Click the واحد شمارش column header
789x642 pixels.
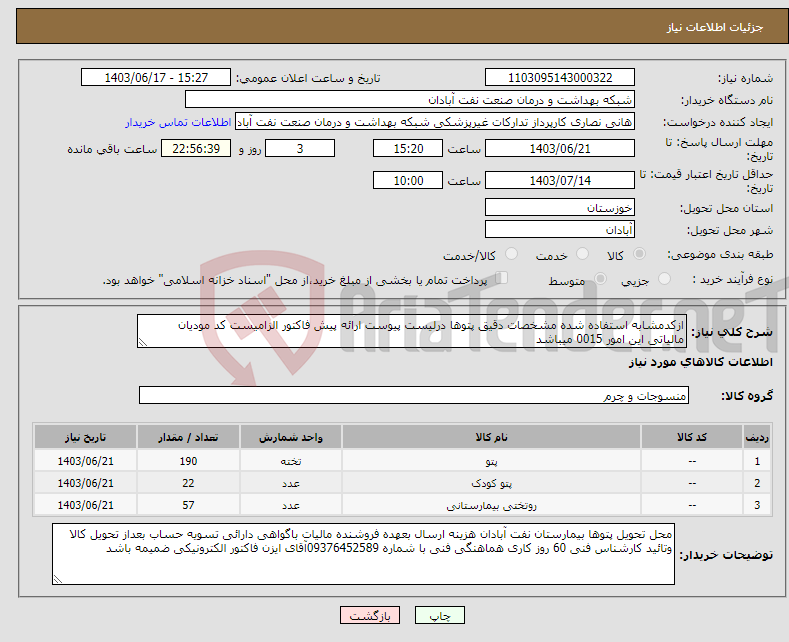291,437
